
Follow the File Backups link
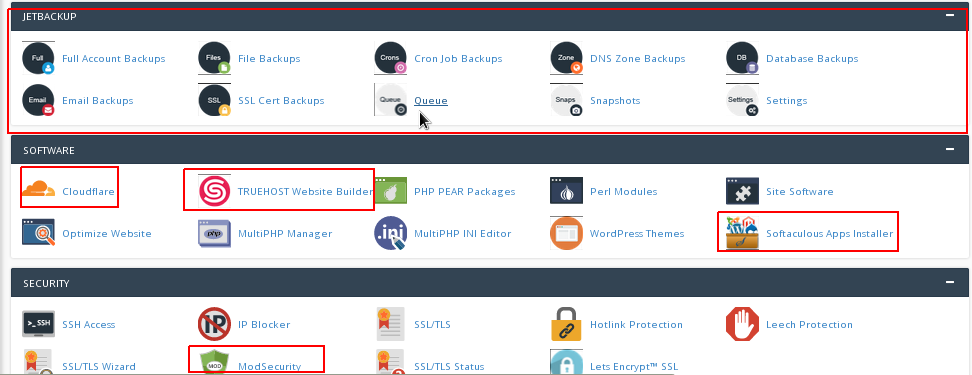[x=269, y=58]
